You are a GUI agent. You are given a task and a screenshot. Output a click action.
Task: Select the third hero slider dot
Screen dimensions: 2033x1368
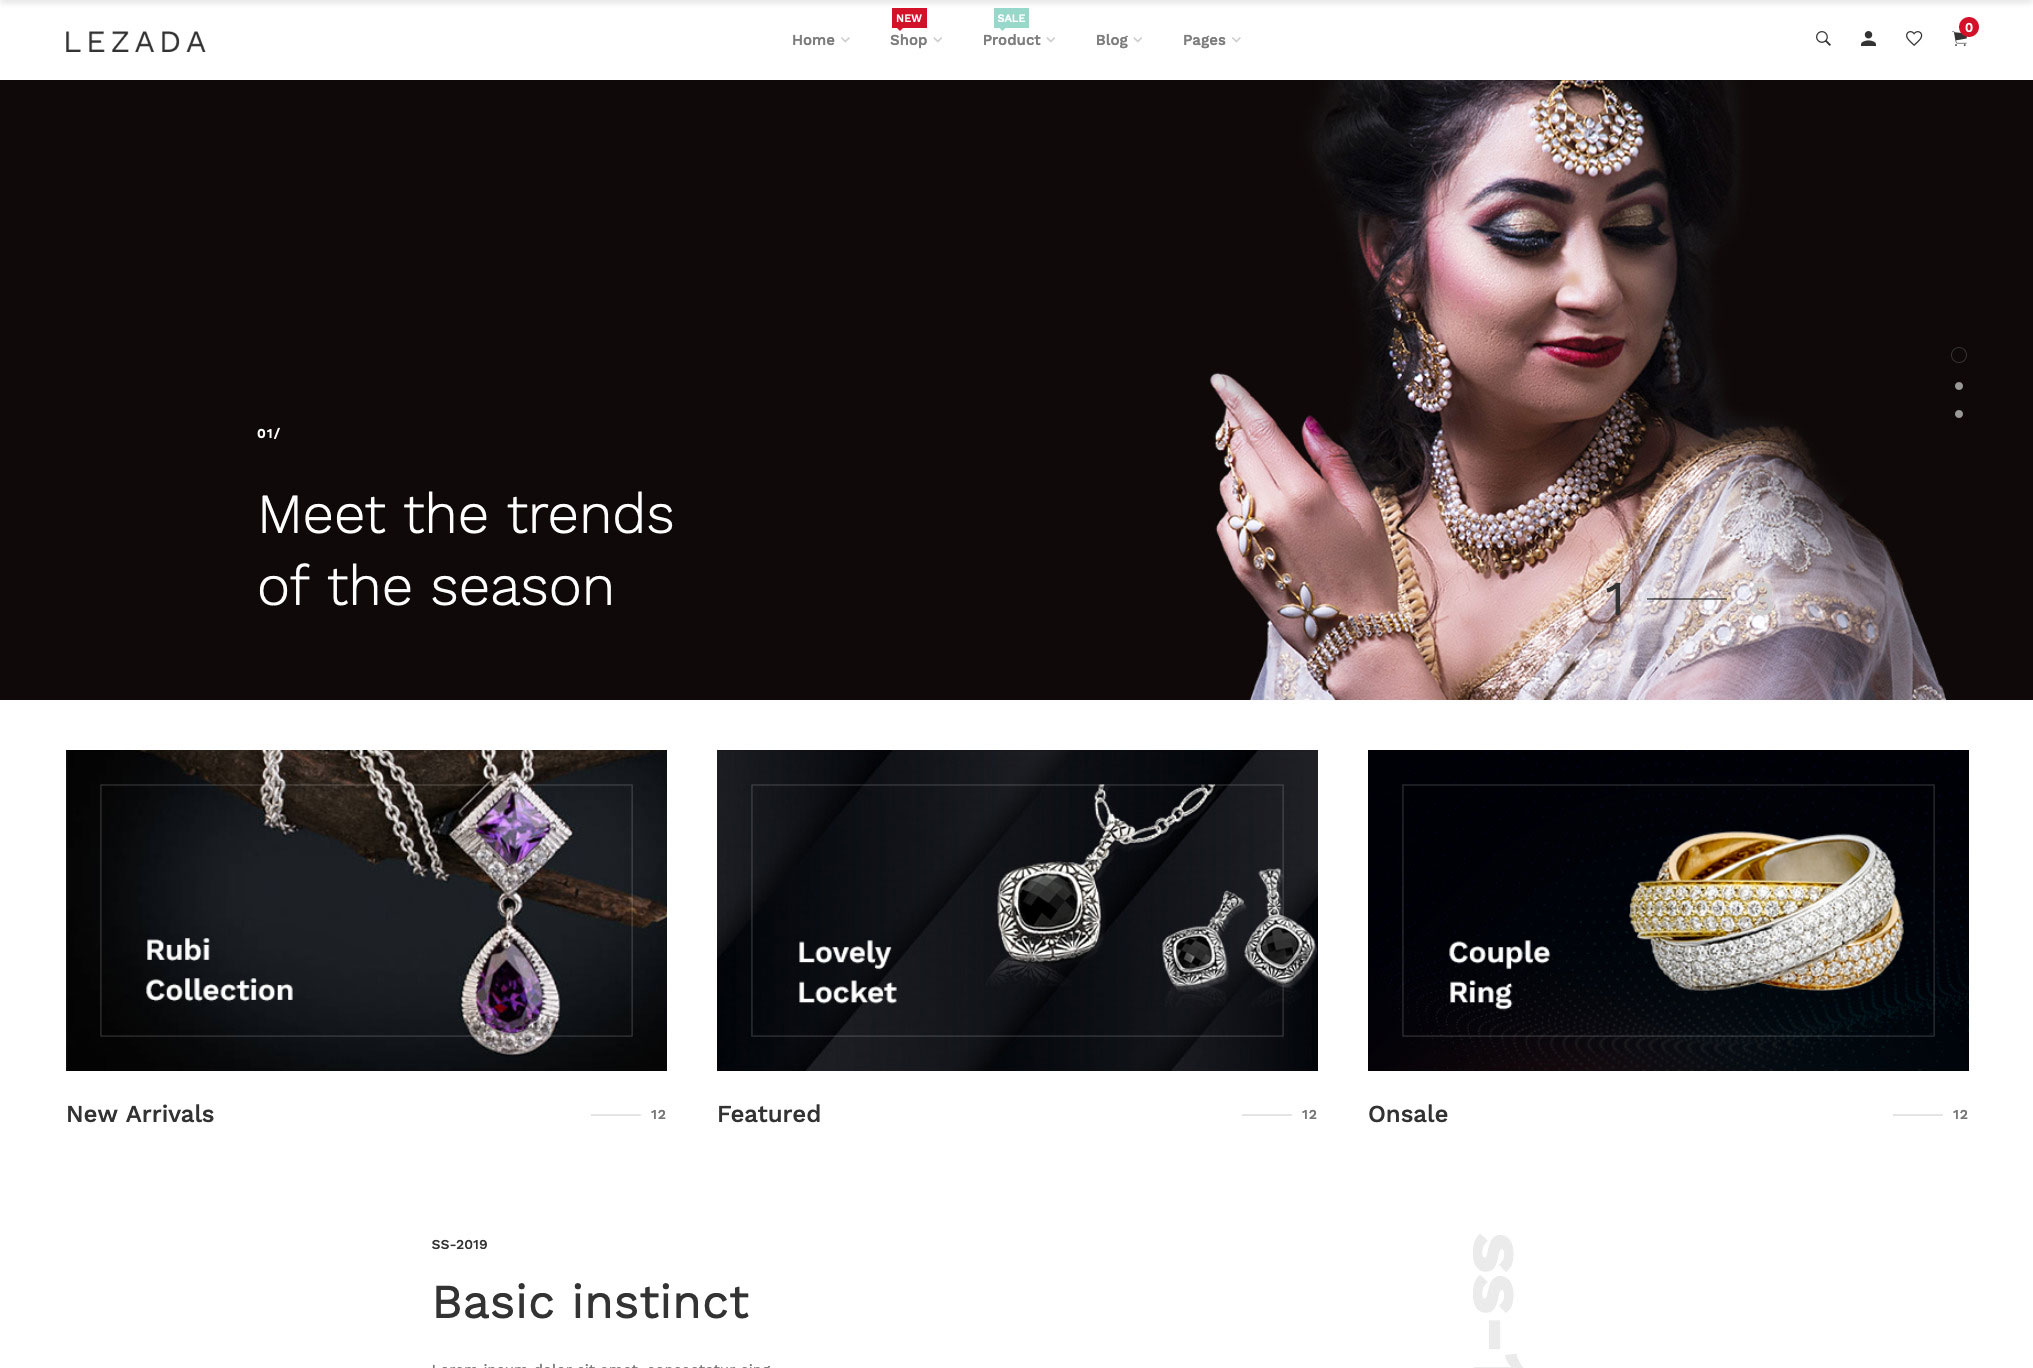1959,414
